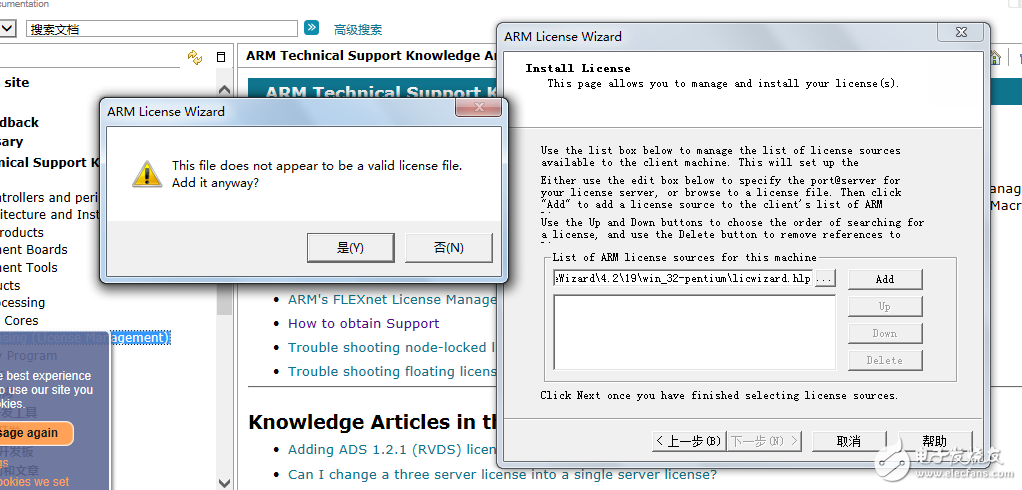Open Trouble shooting node-locked license link

[392, 347]
